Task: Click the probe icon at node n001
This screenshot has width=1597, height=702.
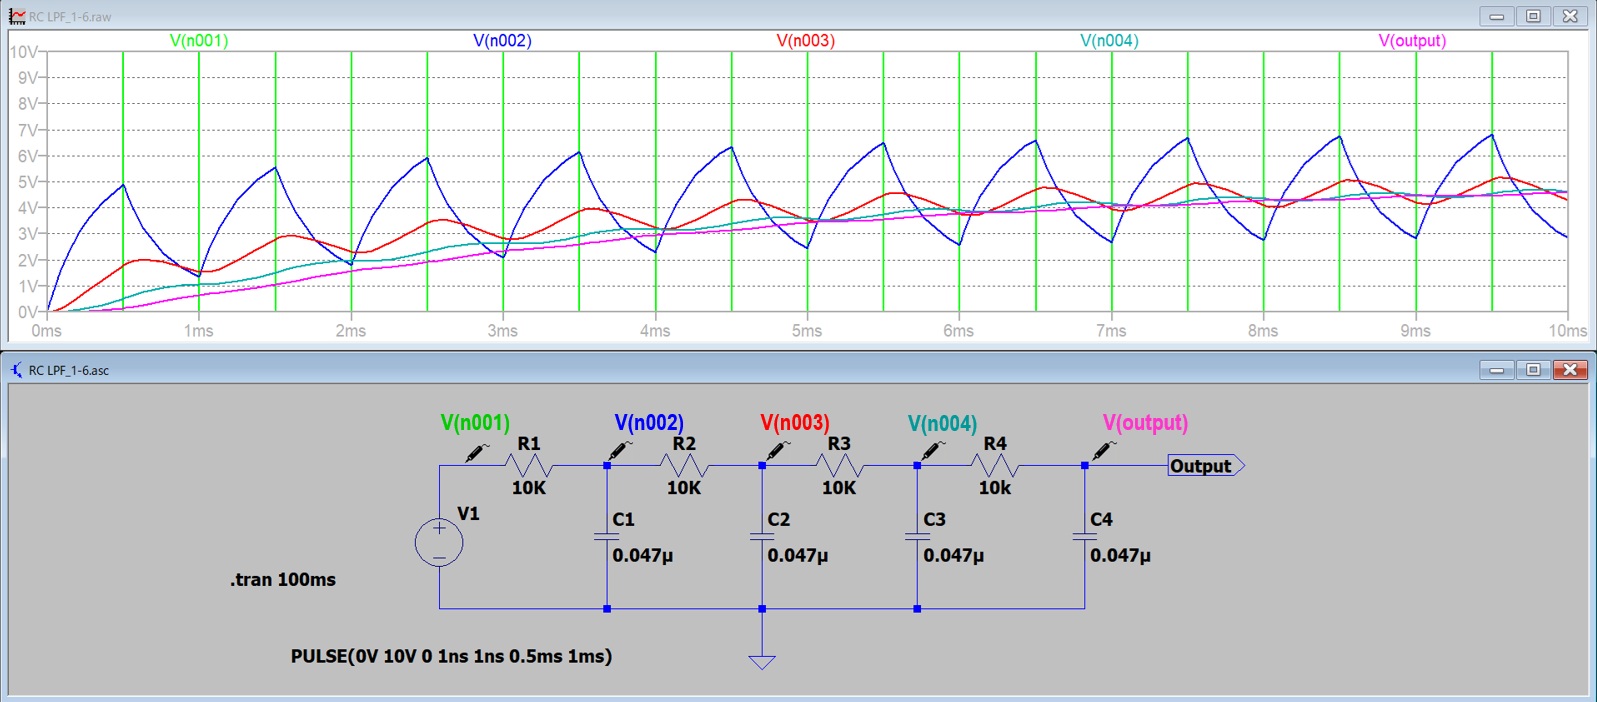Action: pos(477,452)
